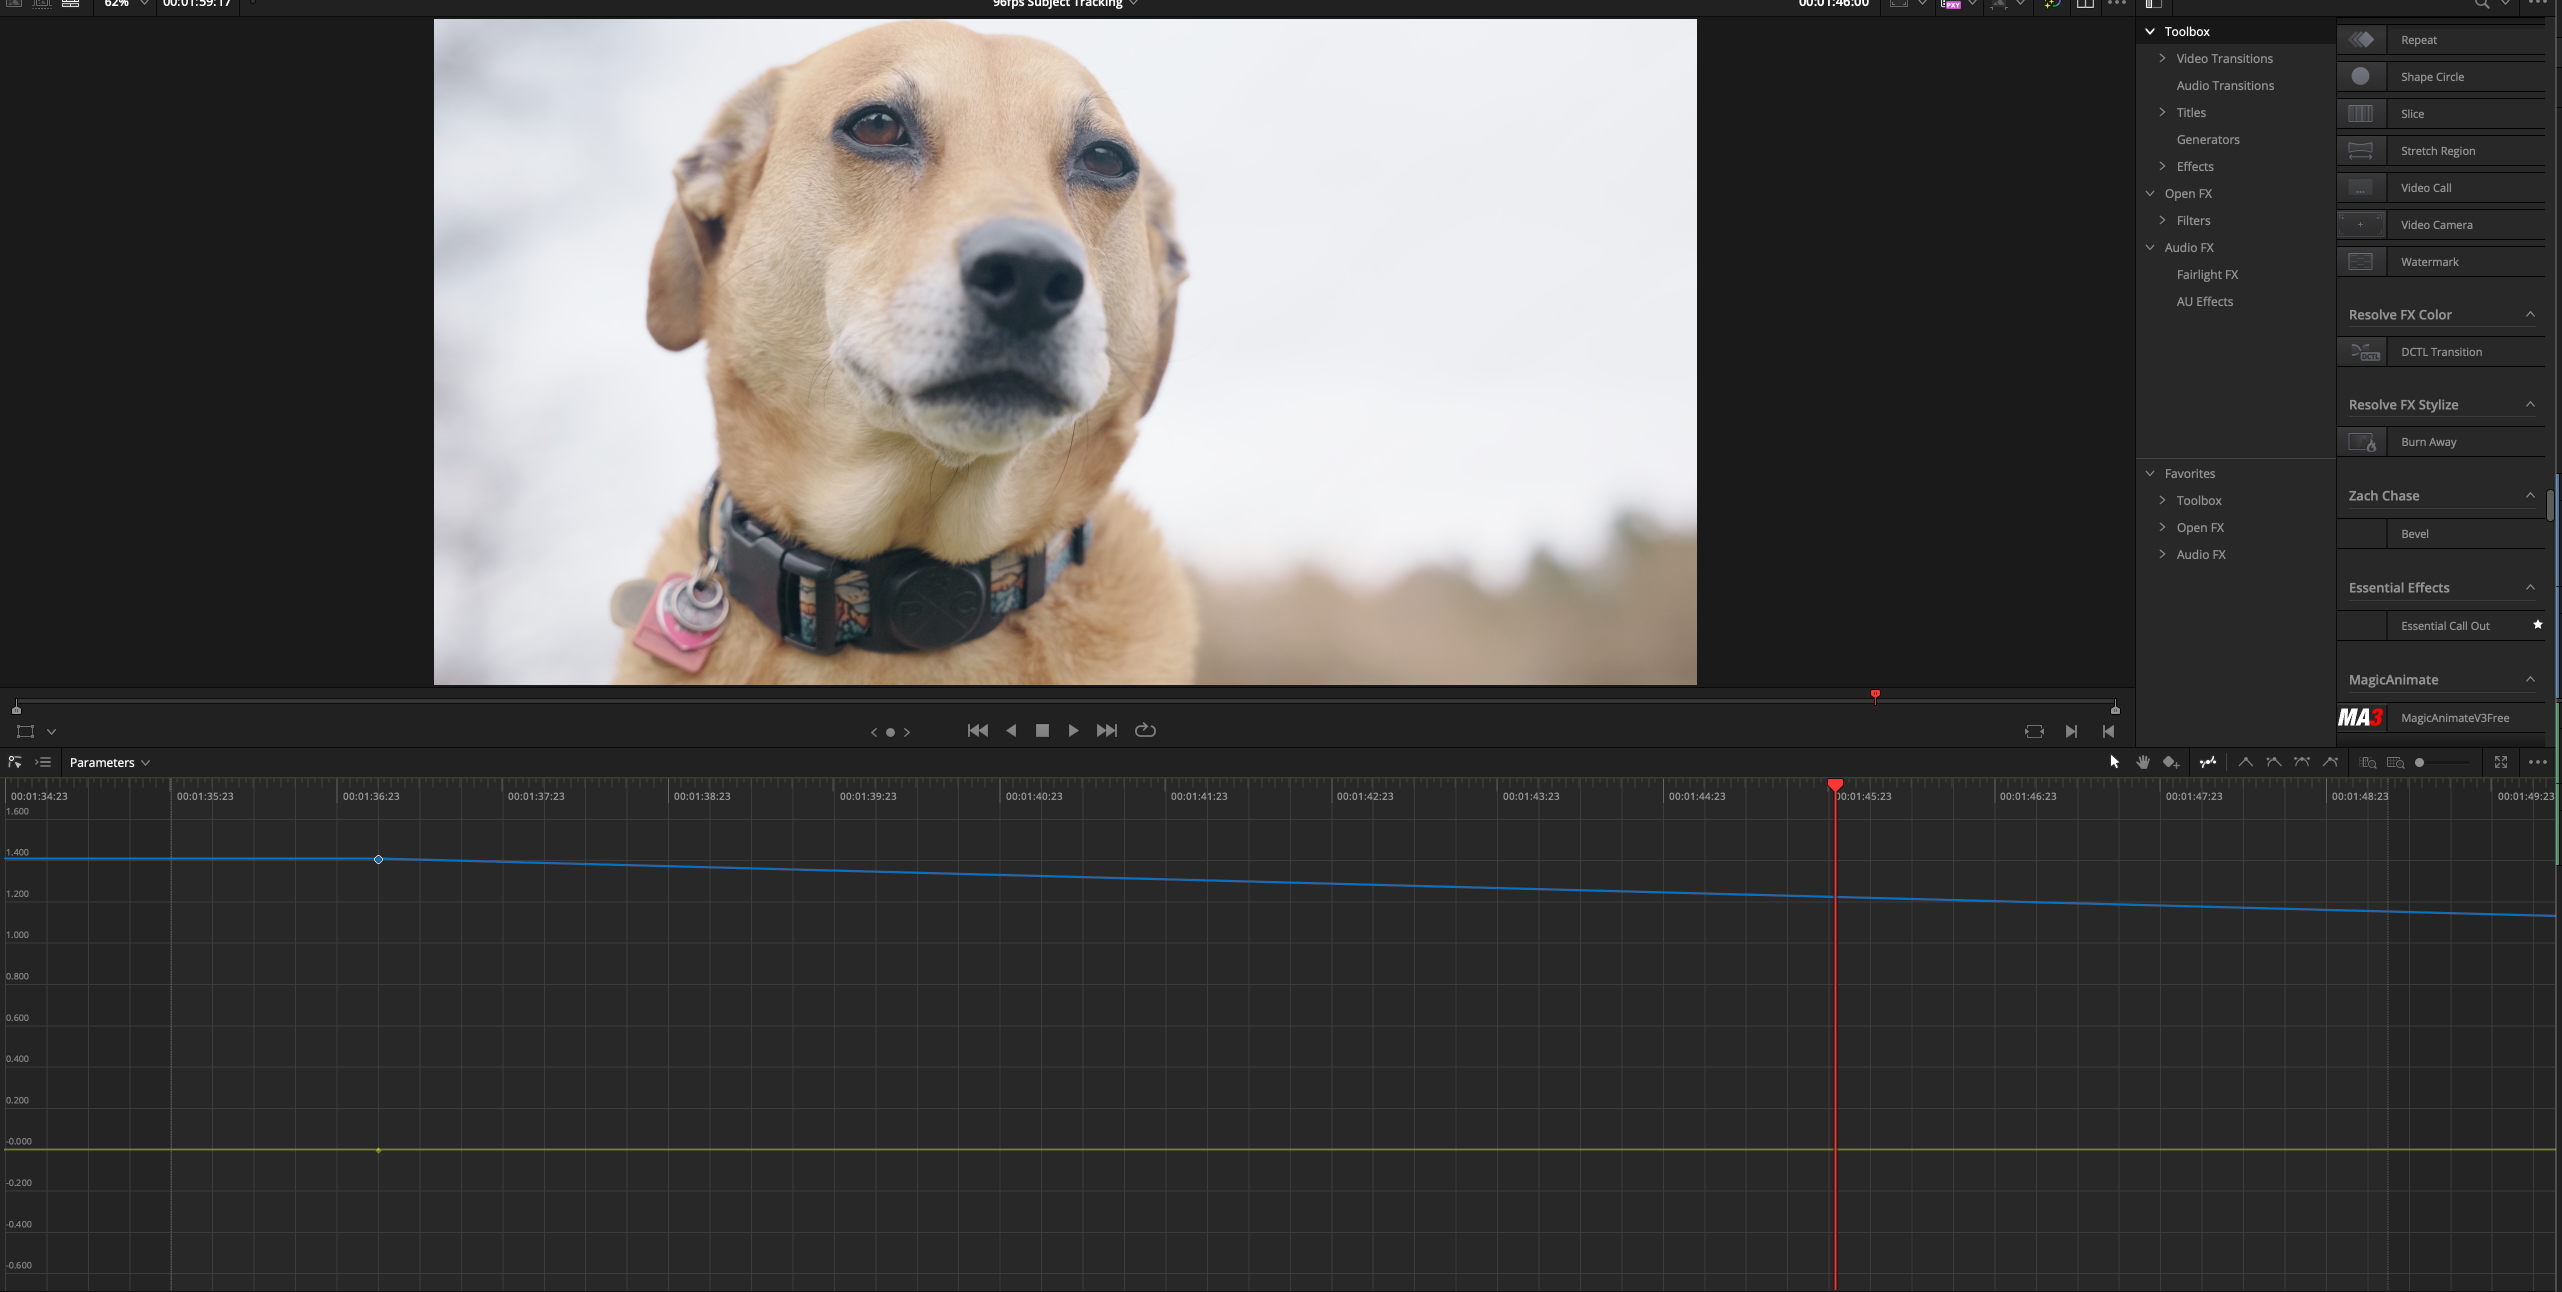Open transform overlay mode dropdown
This screenshot has height=1292, width=2562.
[51, 732]
